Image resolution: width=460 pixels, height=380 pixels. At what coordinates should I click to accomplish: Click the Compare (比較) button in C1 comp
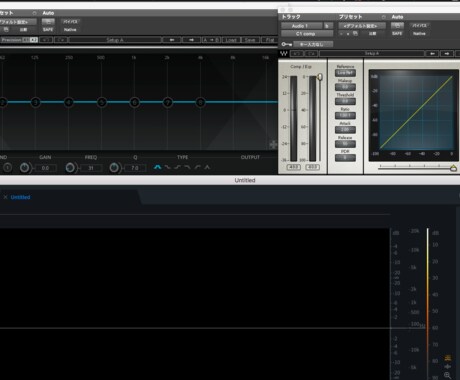pos(373,34)
